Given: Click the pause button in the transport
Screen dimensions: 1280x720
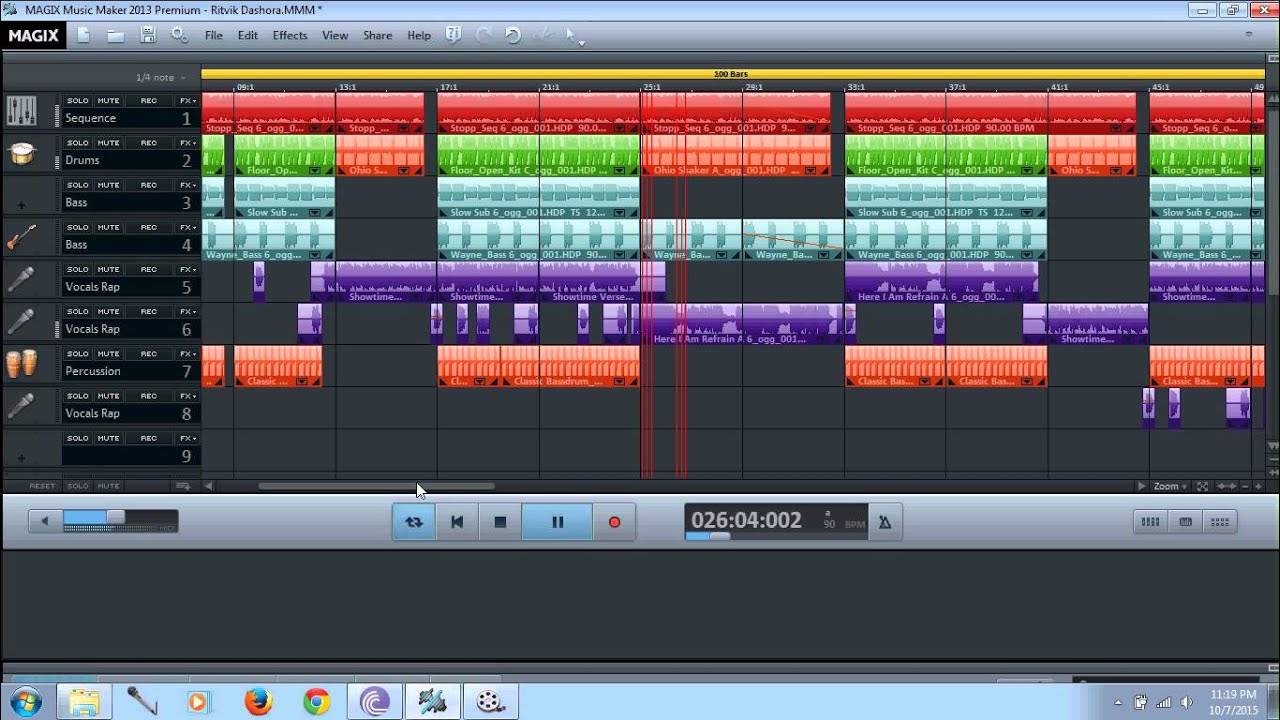Looking at the screenshot, I should (558, 522).
